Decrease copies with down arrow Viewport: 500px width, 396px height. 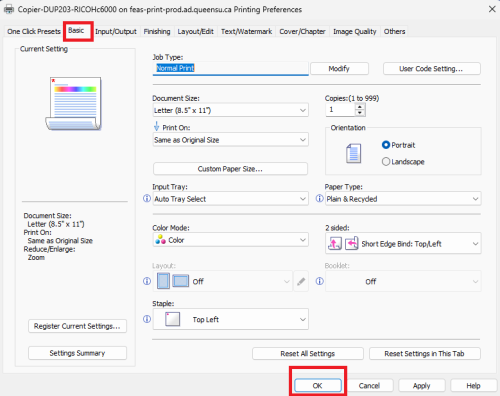point(360,113)
